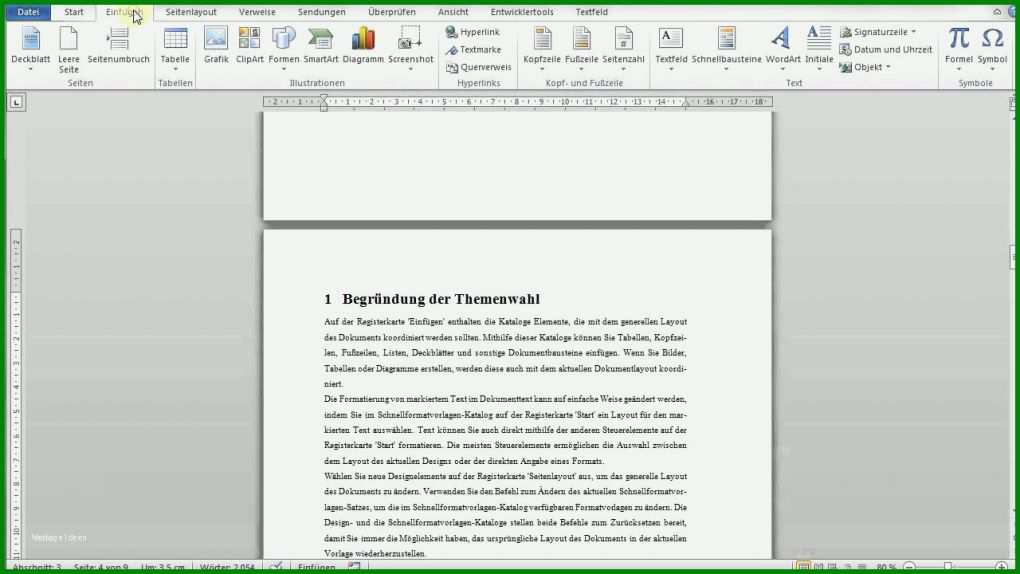Insert a chart with Diagramm
This screenshot has height=574, width=1020.
pos(363,46)
